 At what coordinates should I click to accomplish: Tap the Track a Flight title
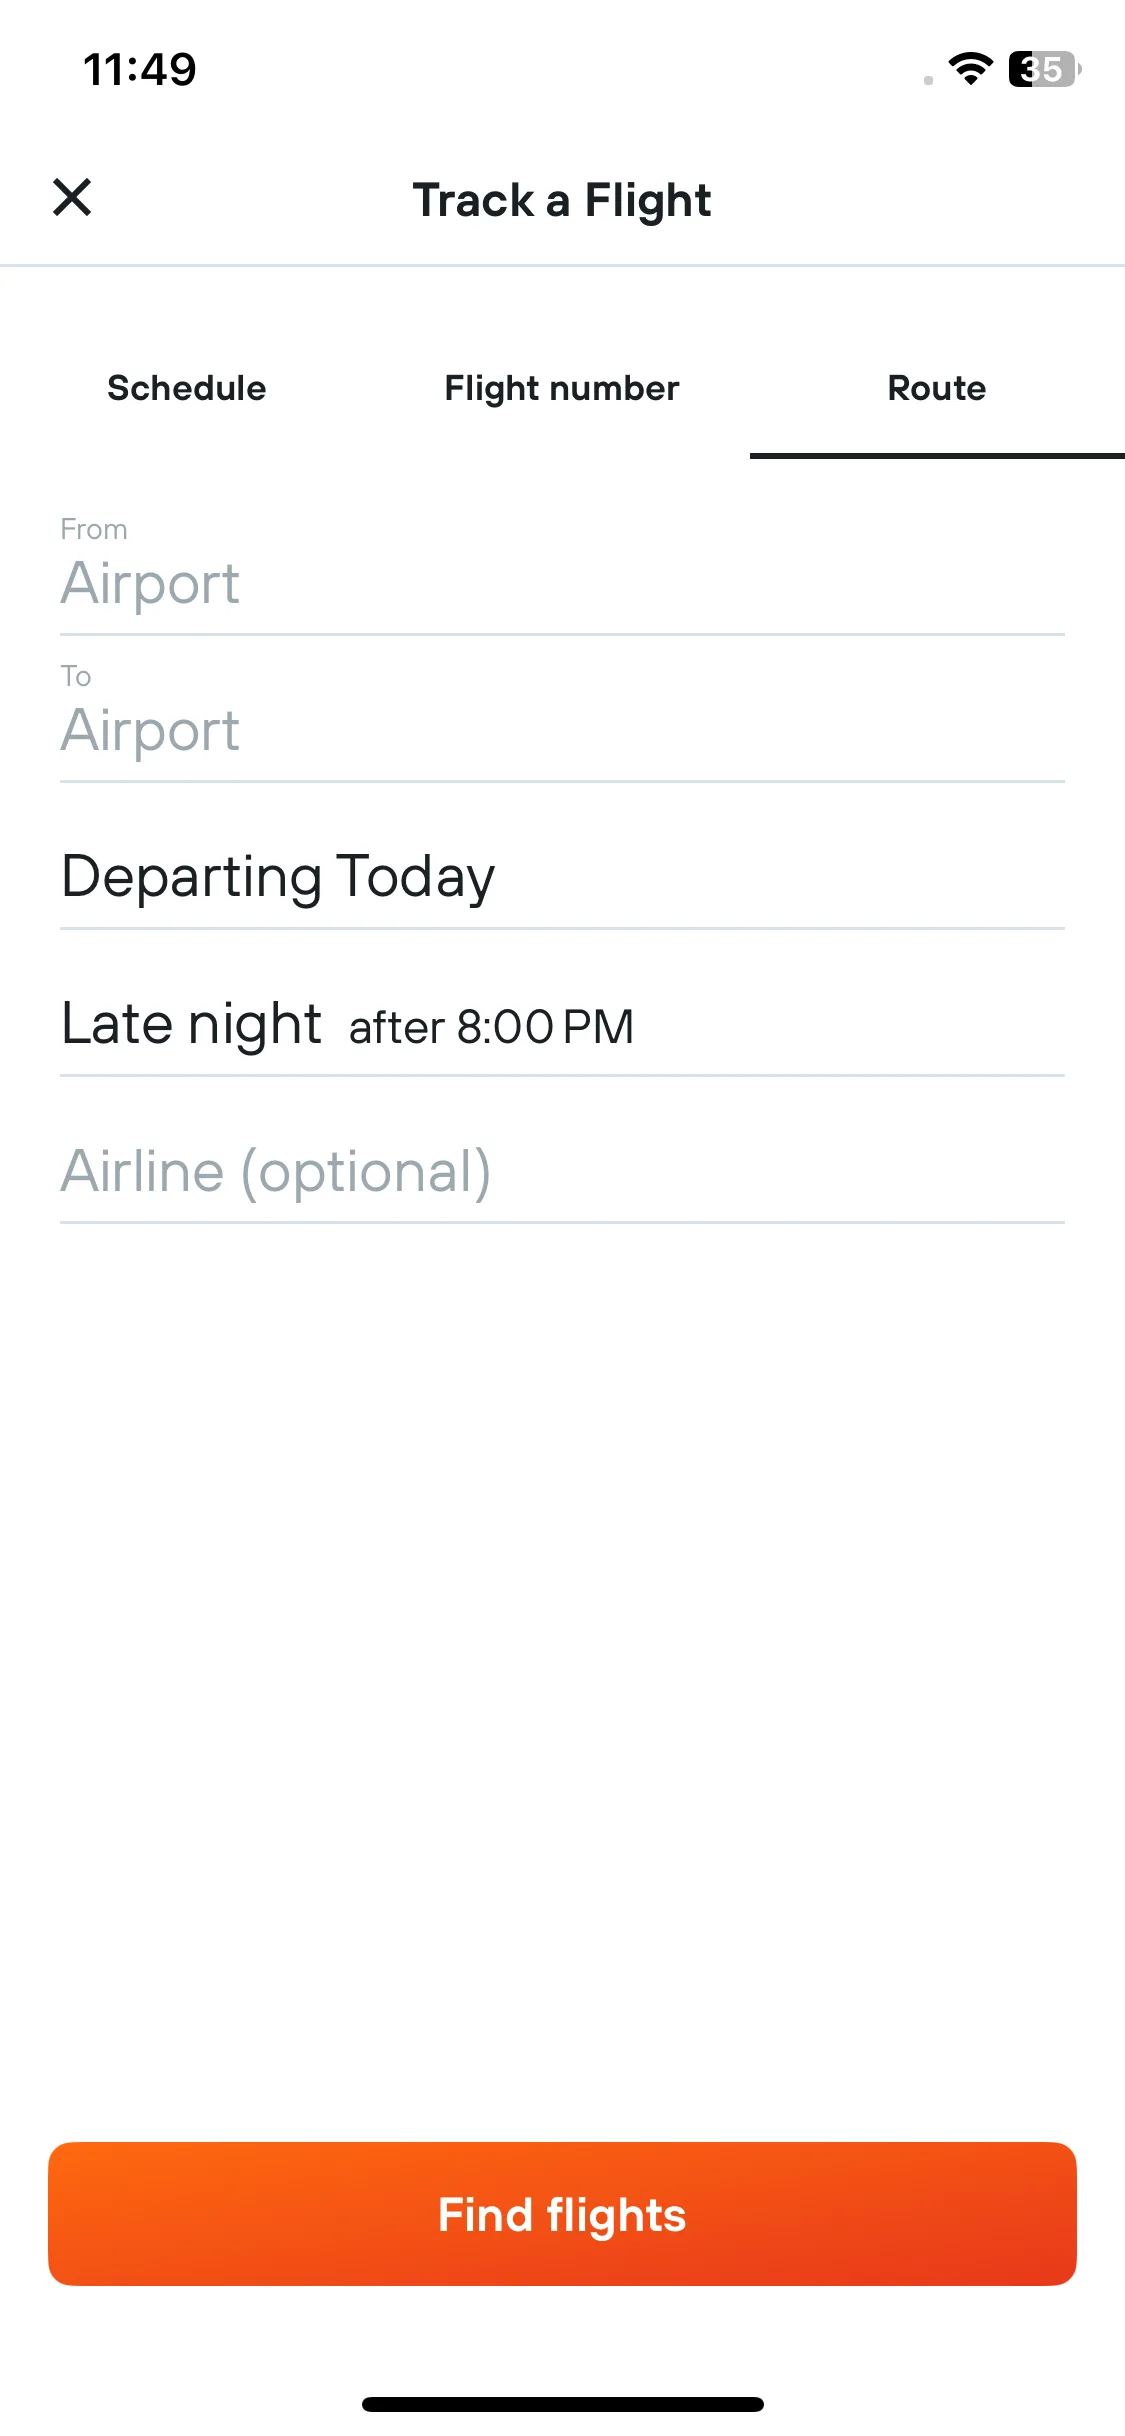562,200
